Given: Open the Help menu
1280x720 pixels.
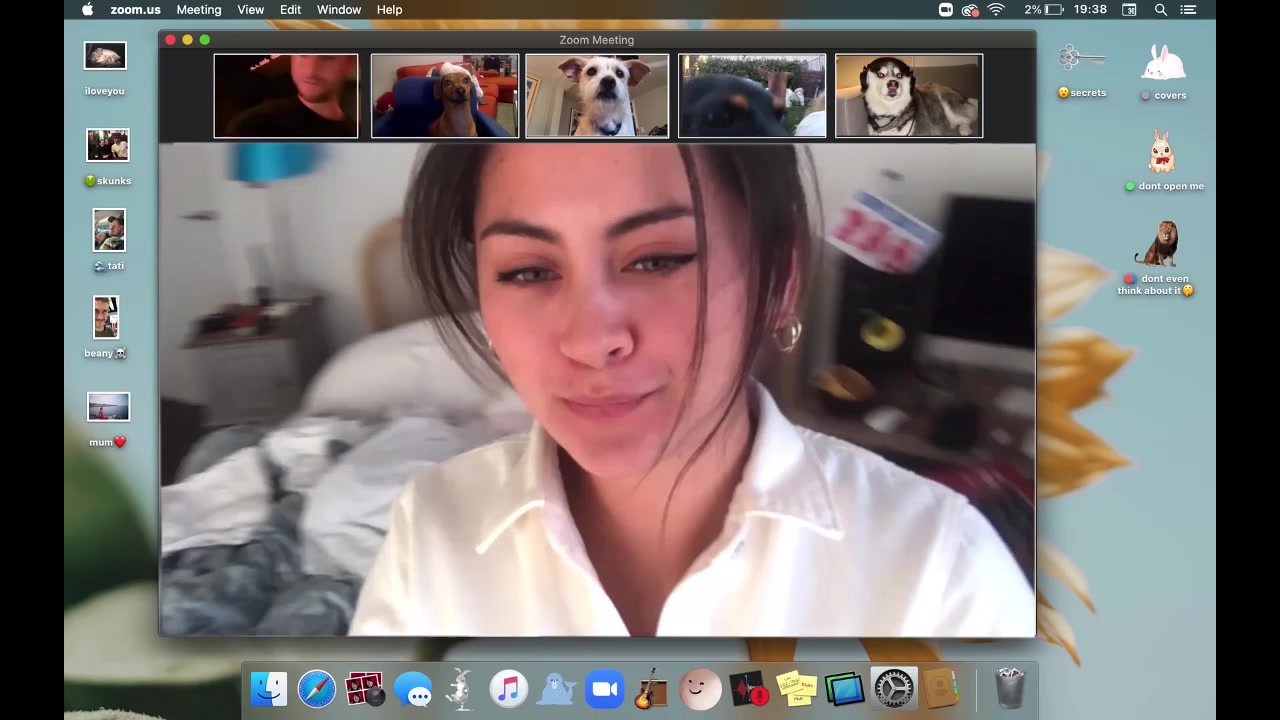Looking at the screenshot, I should [389, 10].
